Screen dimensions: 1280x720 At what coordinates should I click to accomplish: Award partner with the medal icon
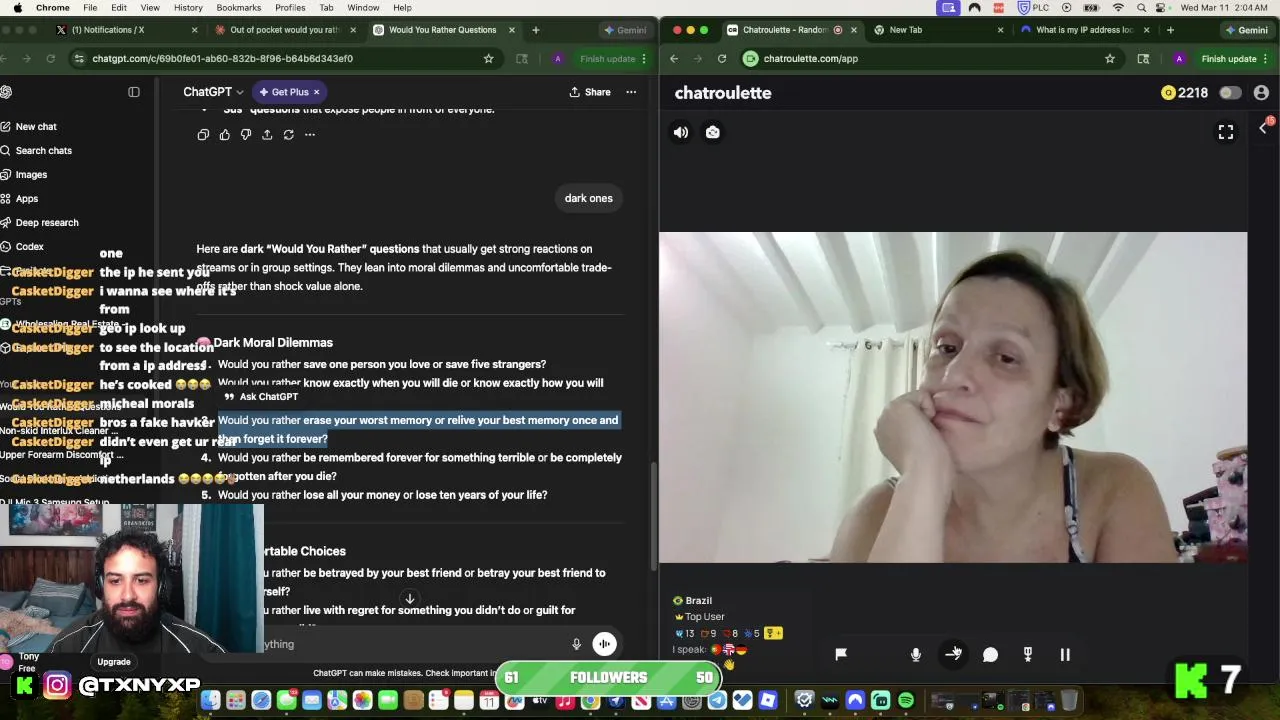coord(1027,654)
